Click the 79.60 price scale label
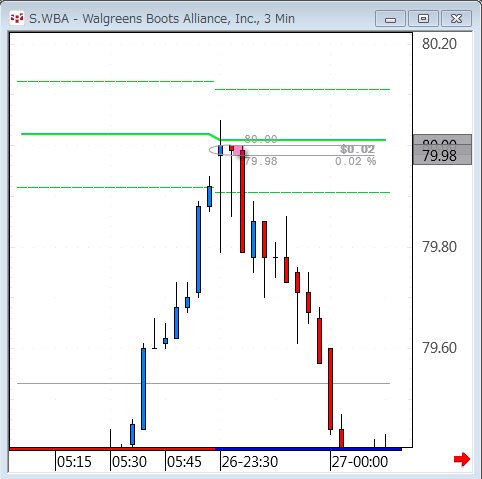The width and height of the screenshot is (482, 479). 439,348
